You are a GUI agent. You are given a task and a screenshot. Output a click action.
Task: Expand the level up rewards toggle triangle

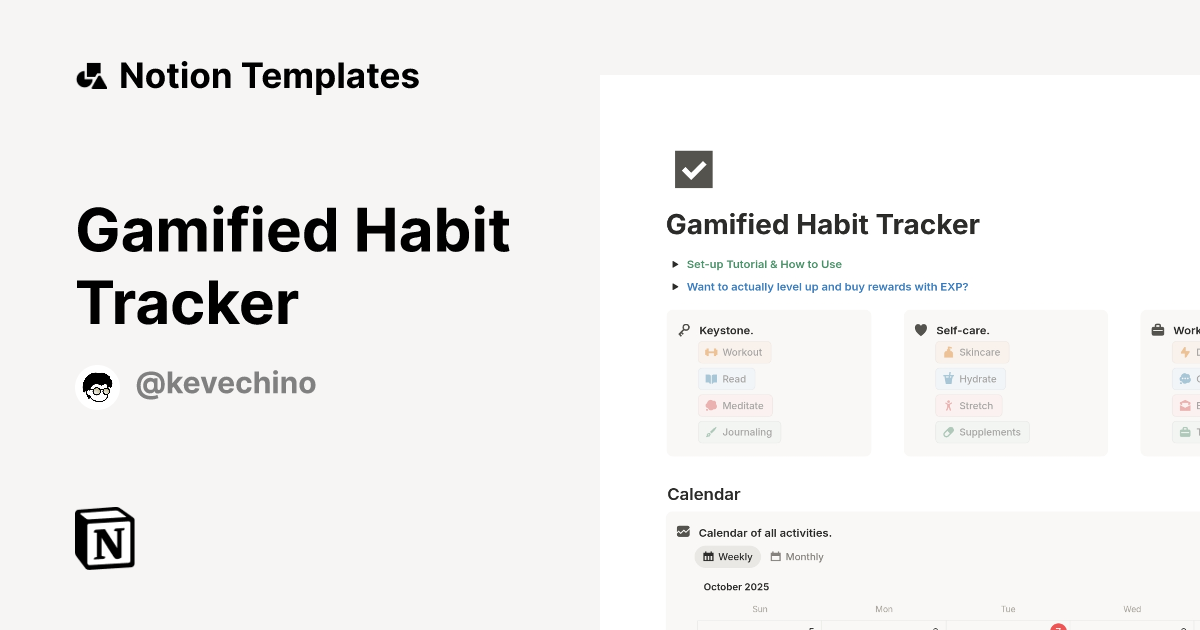tap(675, 286)
